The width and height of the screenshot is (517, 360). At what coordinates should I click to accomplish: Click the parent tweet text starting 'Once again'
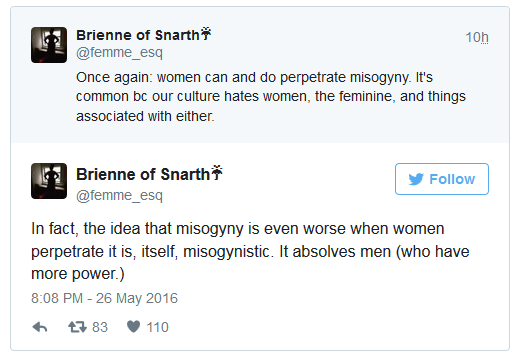coord(271,97)
